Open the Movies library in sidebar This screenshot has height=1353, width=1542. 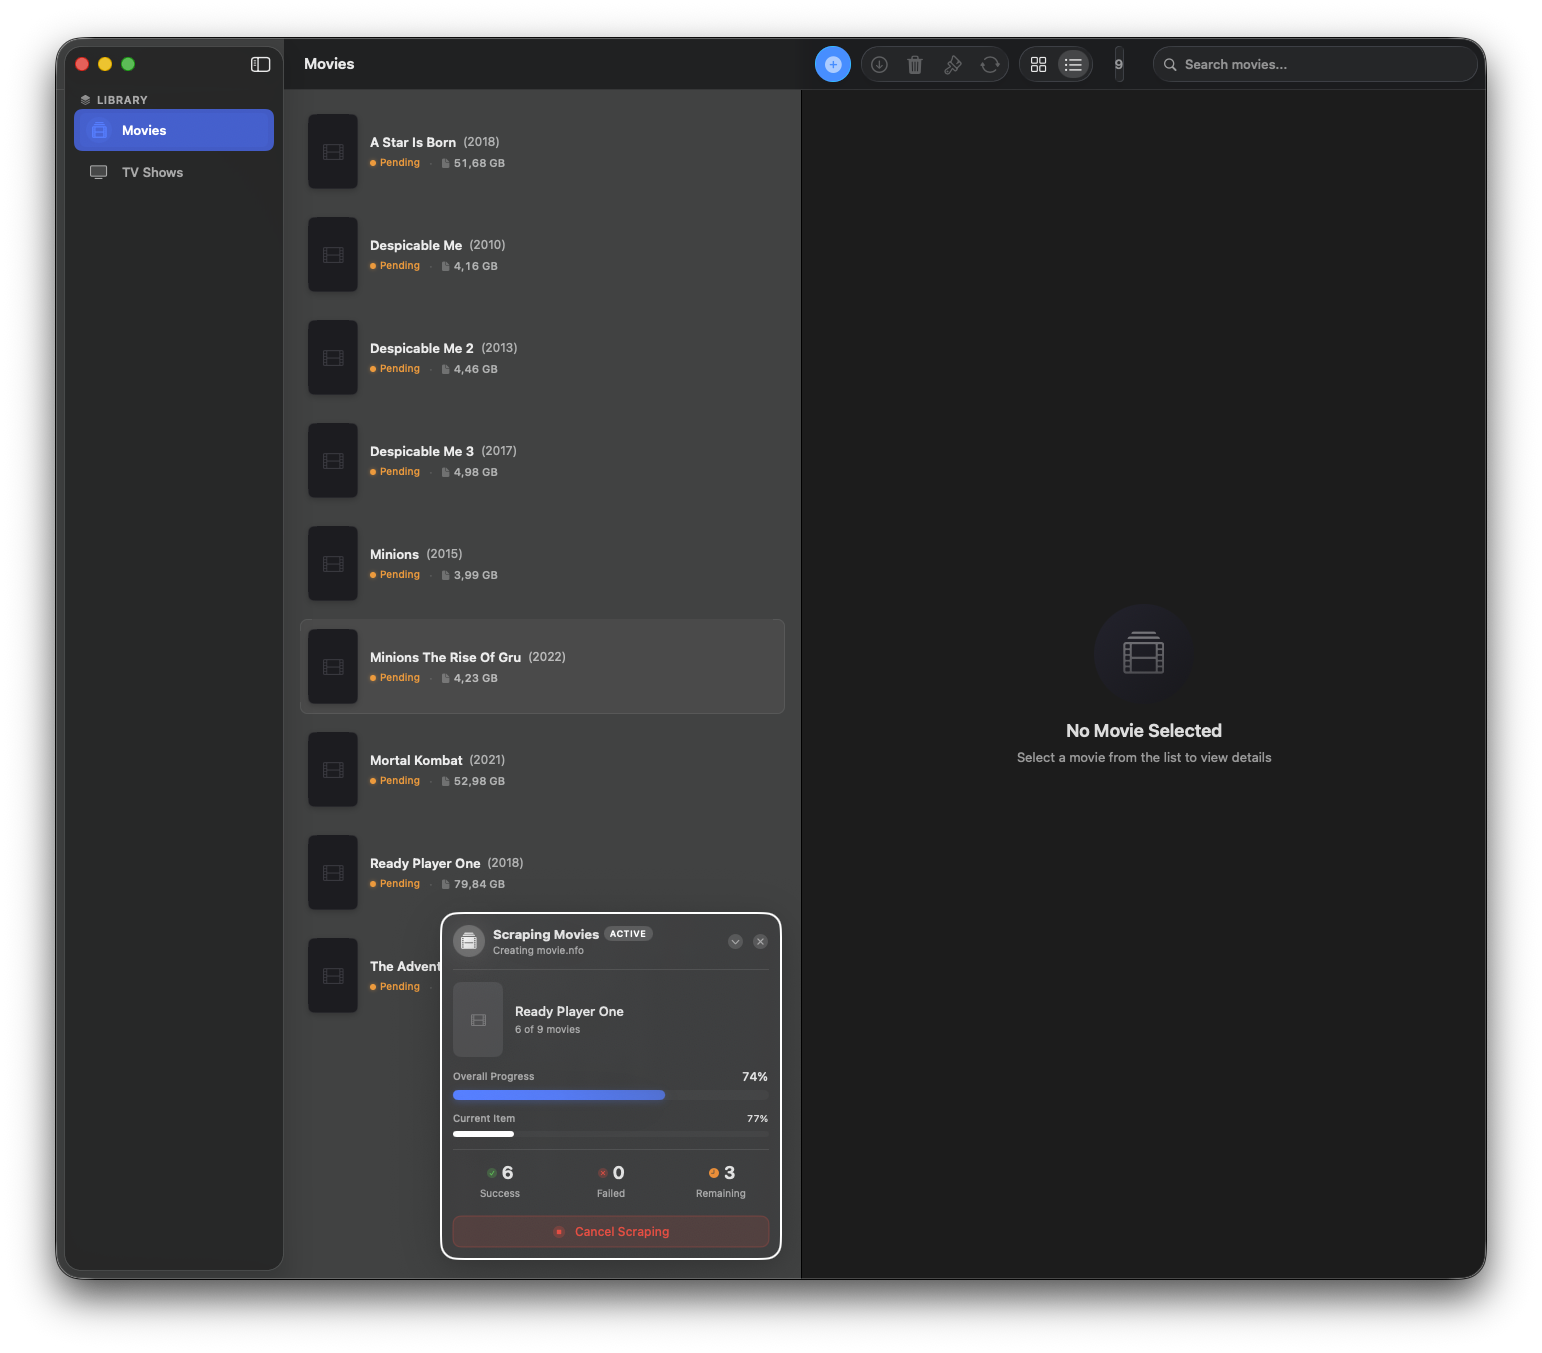[174, 130]
